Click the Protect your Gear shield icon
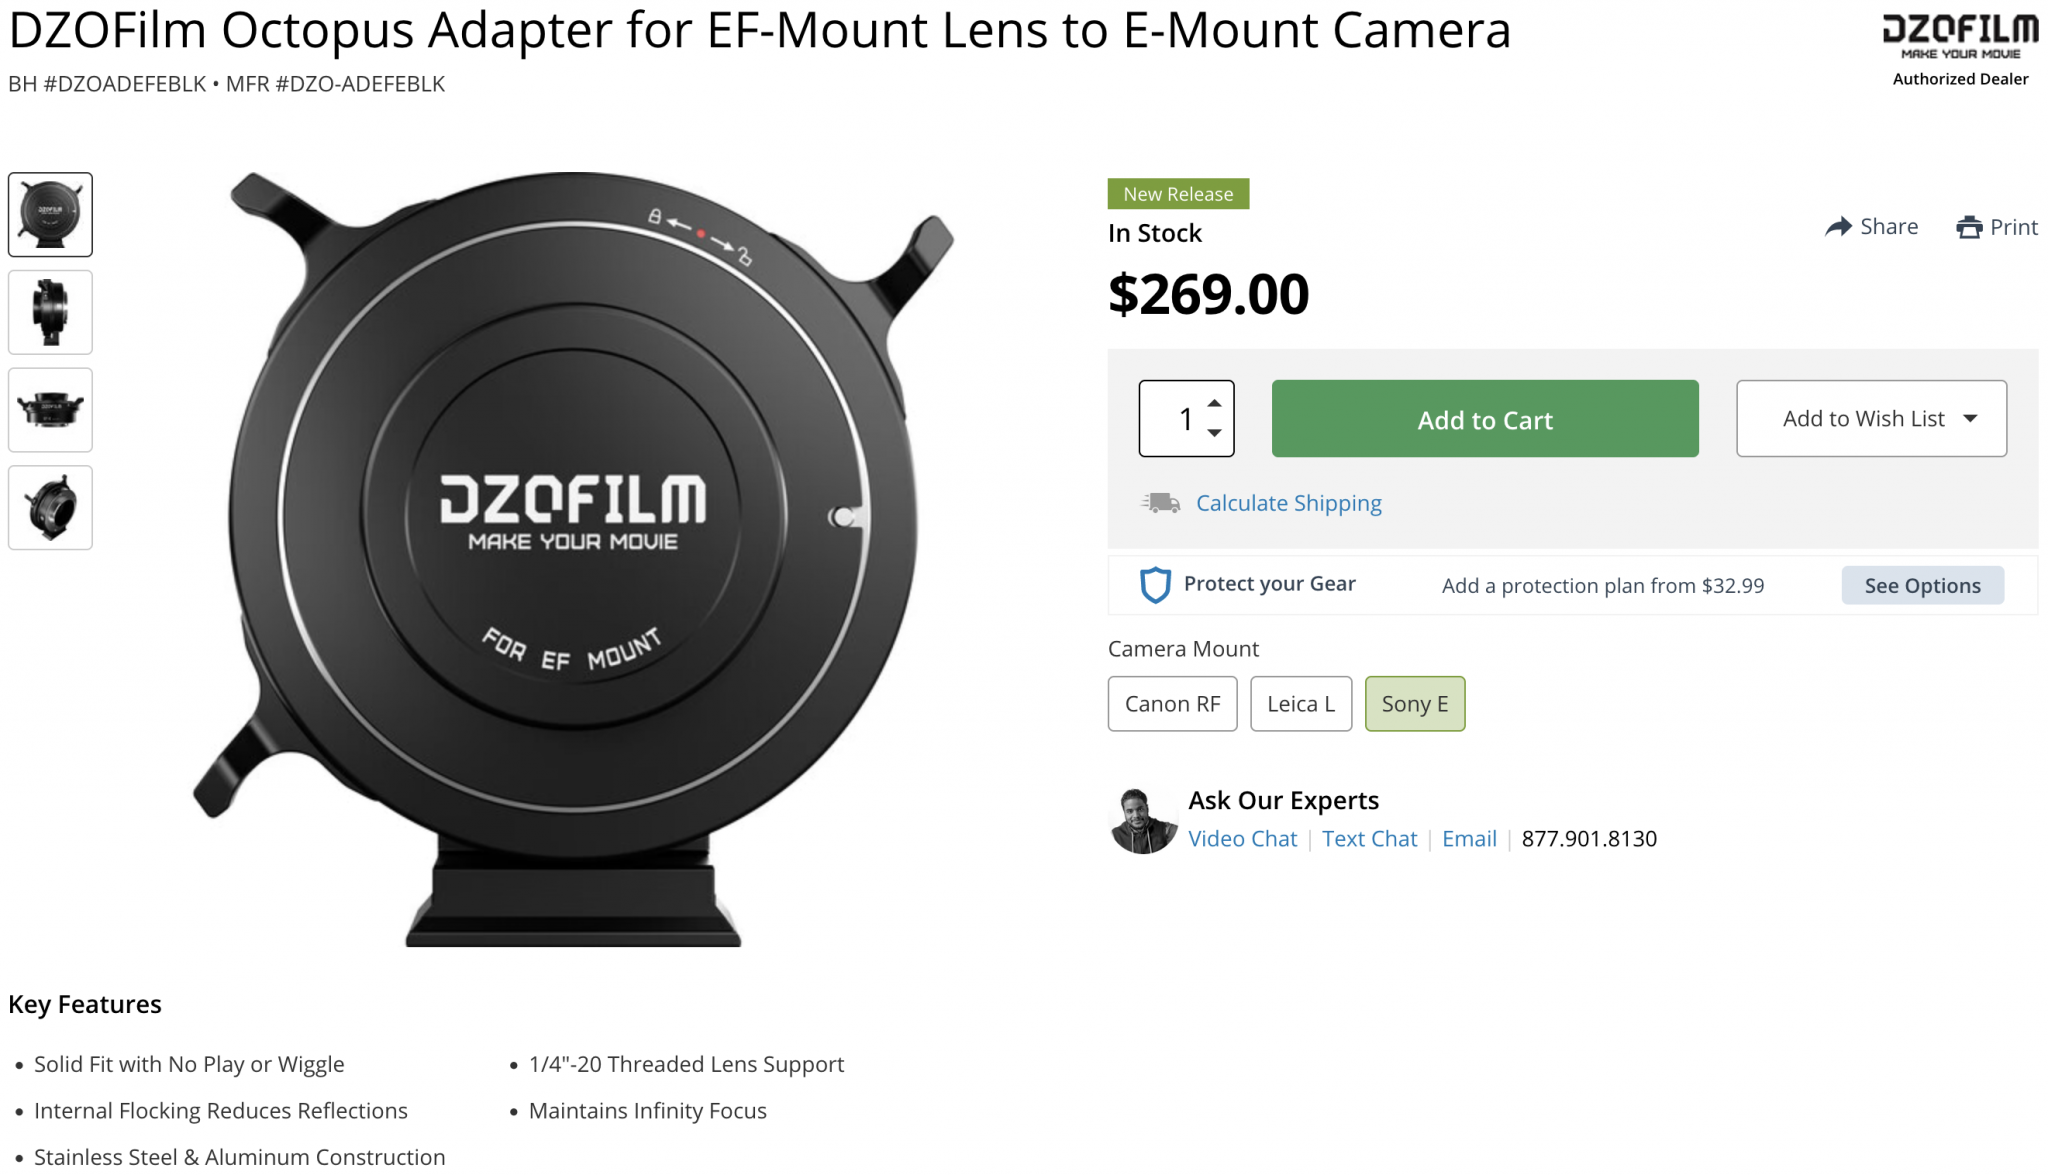This screenshot has width=2048, height=1175. [1153, 585]
